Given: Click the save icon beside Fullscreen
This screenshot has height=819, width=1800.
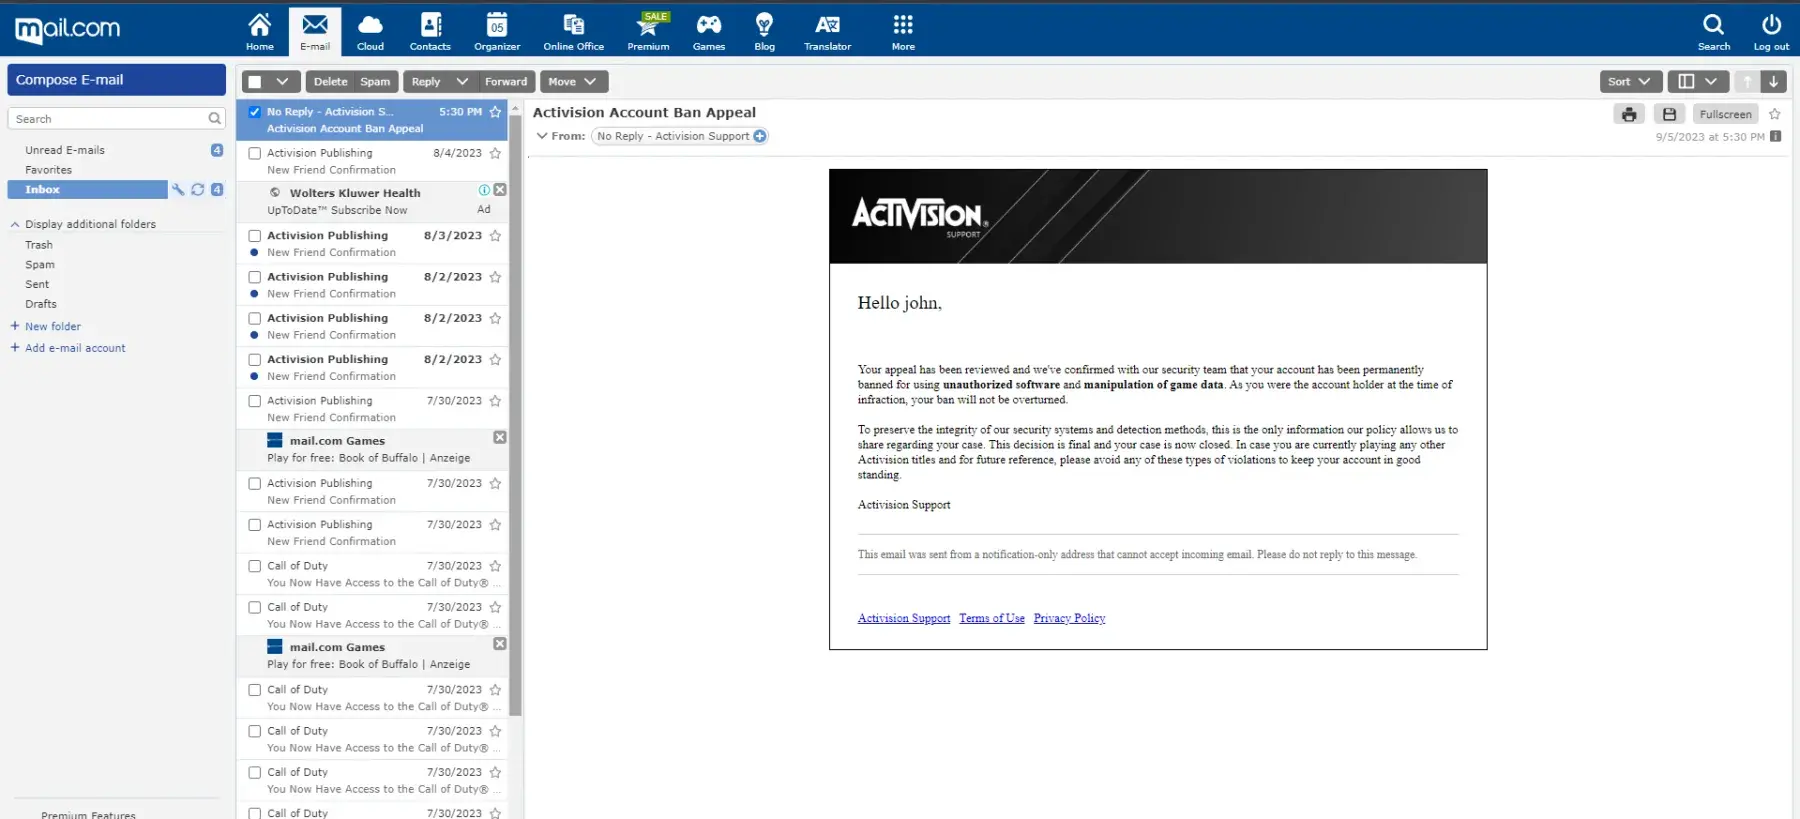Looking at the screenshot, I should tap(1669, 114).
